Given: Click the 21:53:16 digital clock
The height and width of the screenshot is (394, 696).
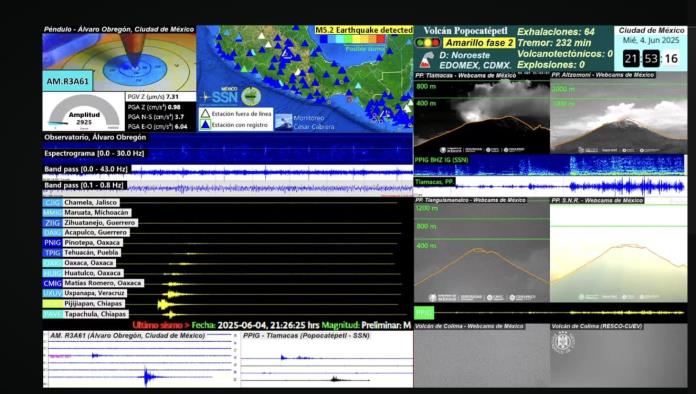Looking at the screenshot, I should click(651, 58).
